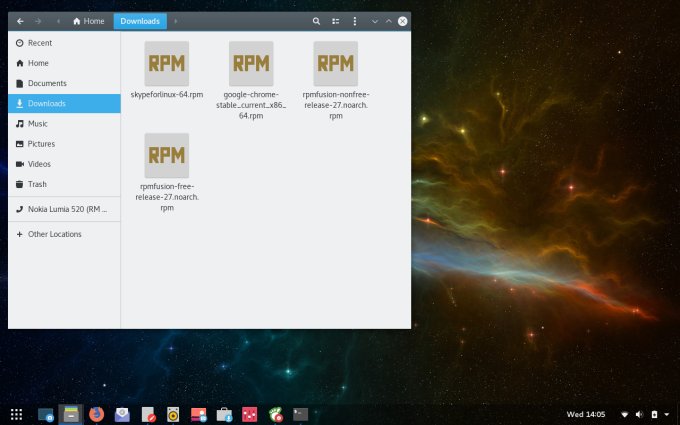This screenshot has height=425, width=680.
Task: Click the left path-scroll arrow before Home
Action: (x=58, y=21)
